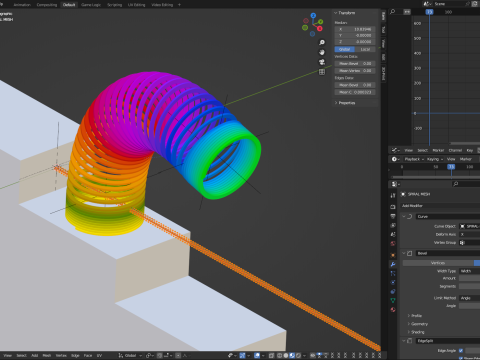Open the World properties tab icon
The image size is (480, 360).
393,243
